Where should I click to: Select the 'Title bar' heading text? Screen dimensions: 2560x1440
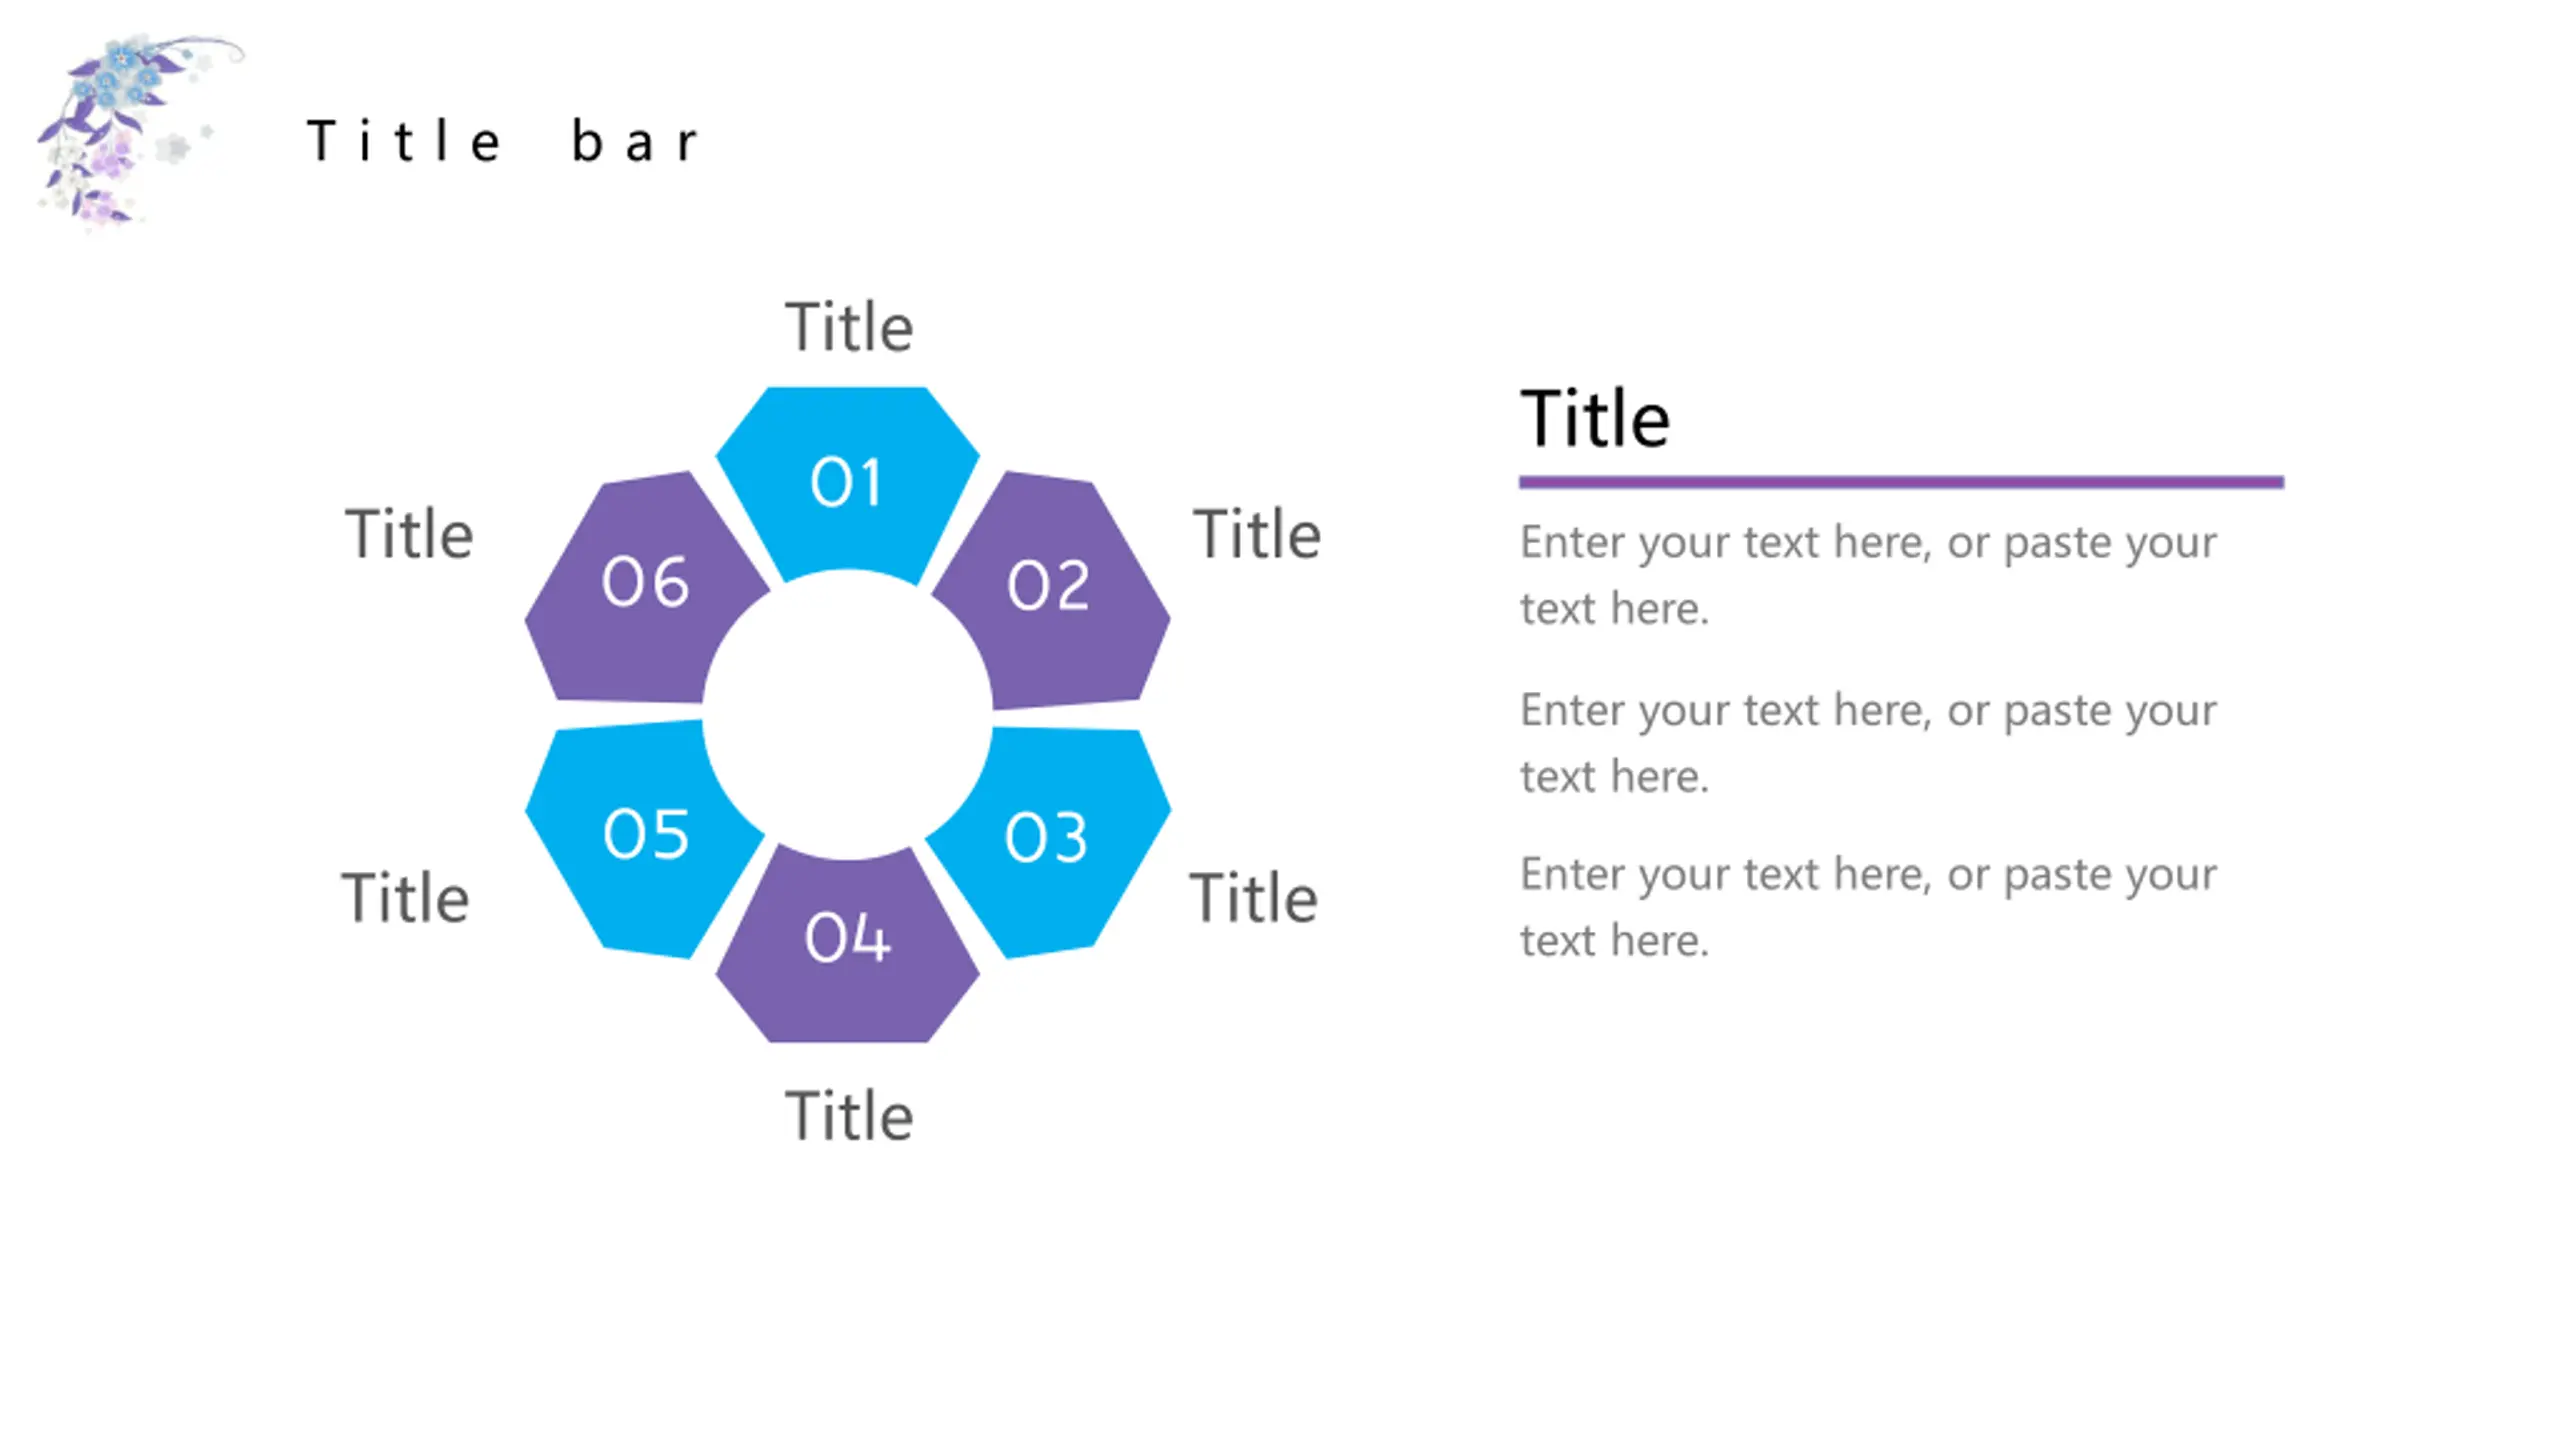503,141
